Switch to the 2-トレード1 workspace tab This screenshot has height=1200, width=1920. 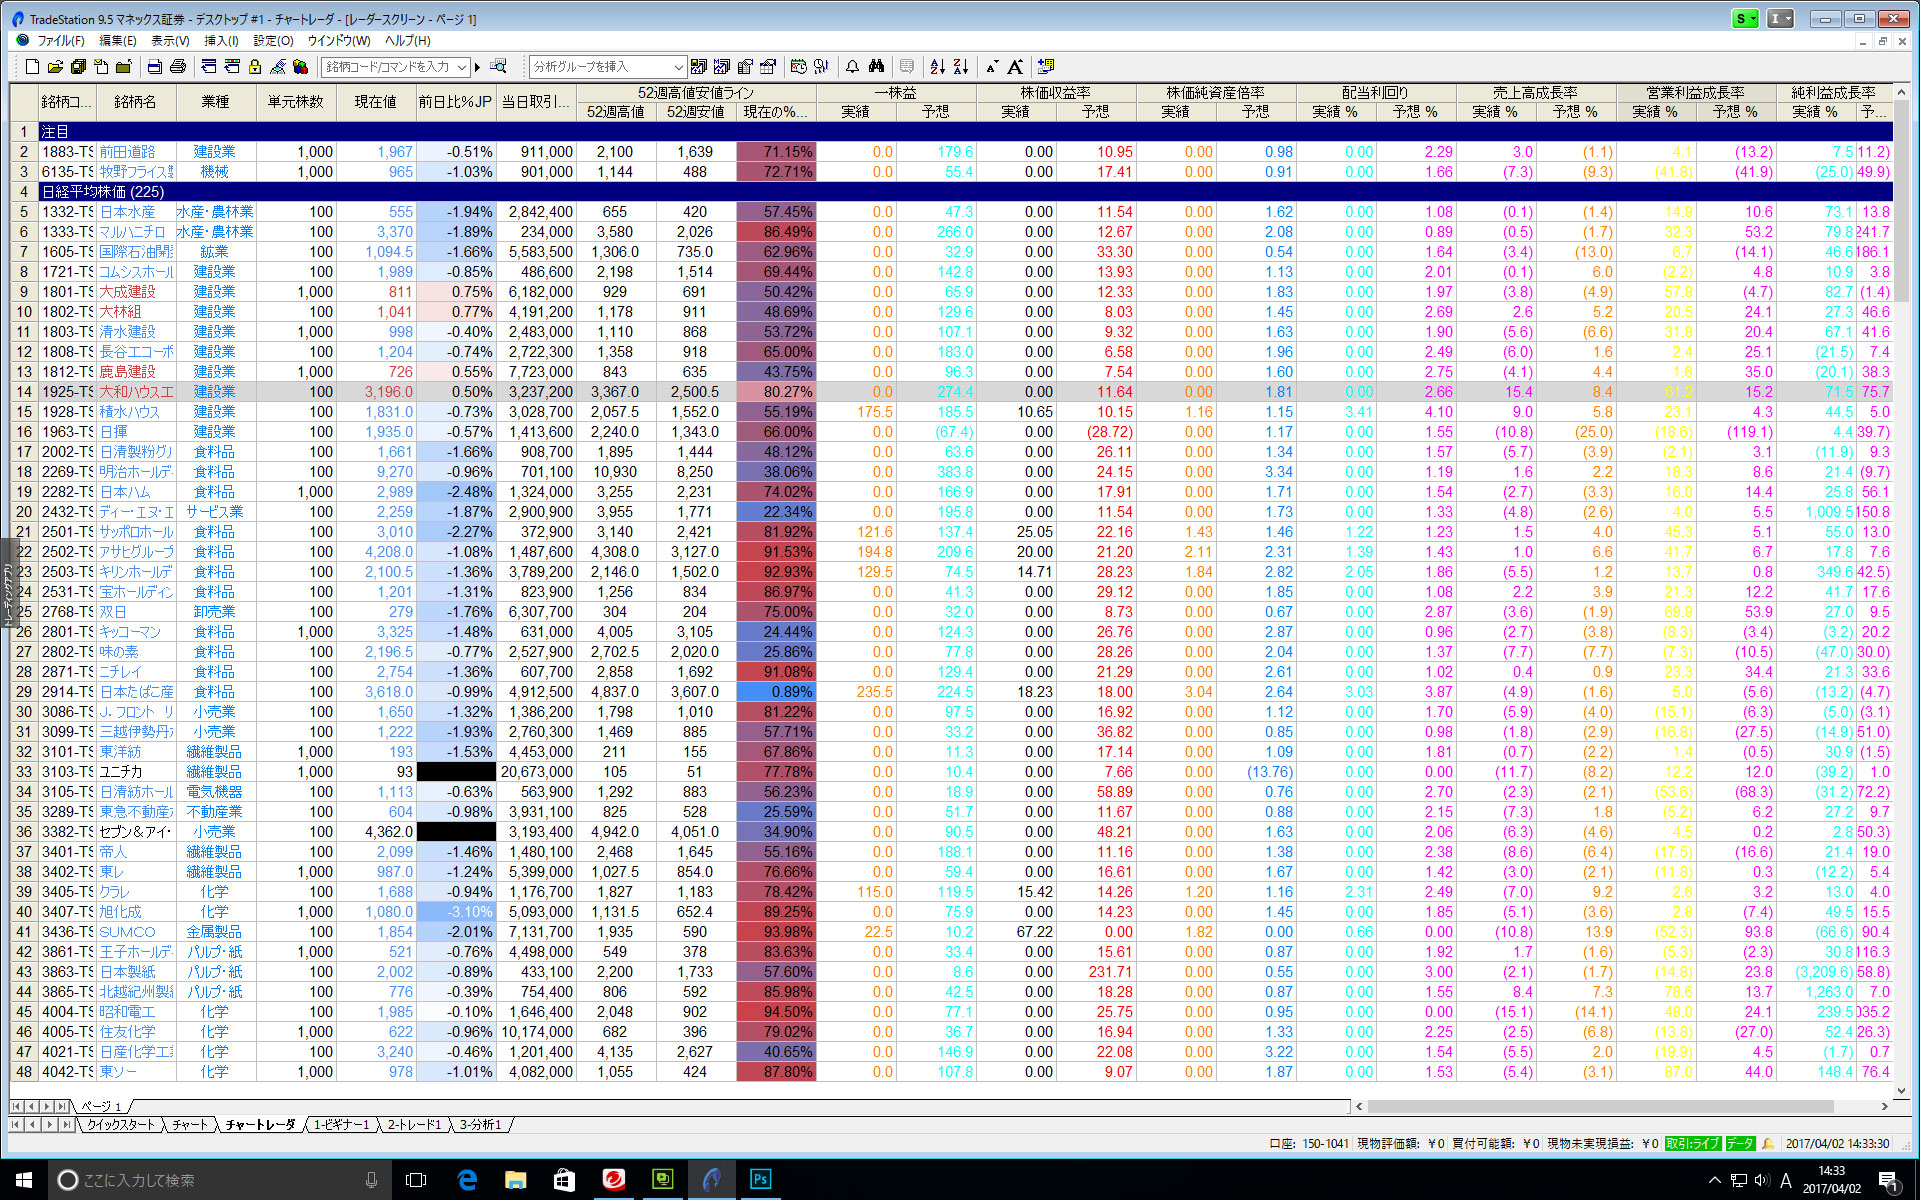click(414, 1125)
